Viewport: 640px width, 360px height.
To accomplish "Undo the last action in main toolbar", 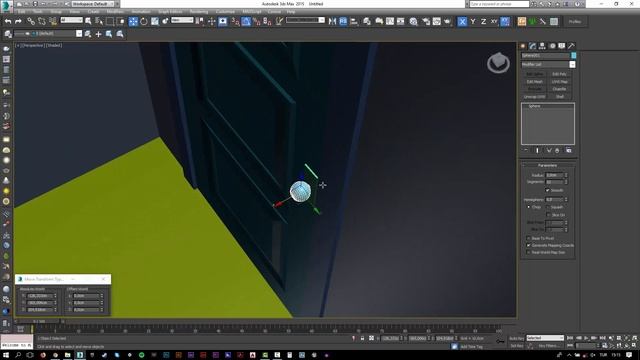I will (x=8, y=21).
